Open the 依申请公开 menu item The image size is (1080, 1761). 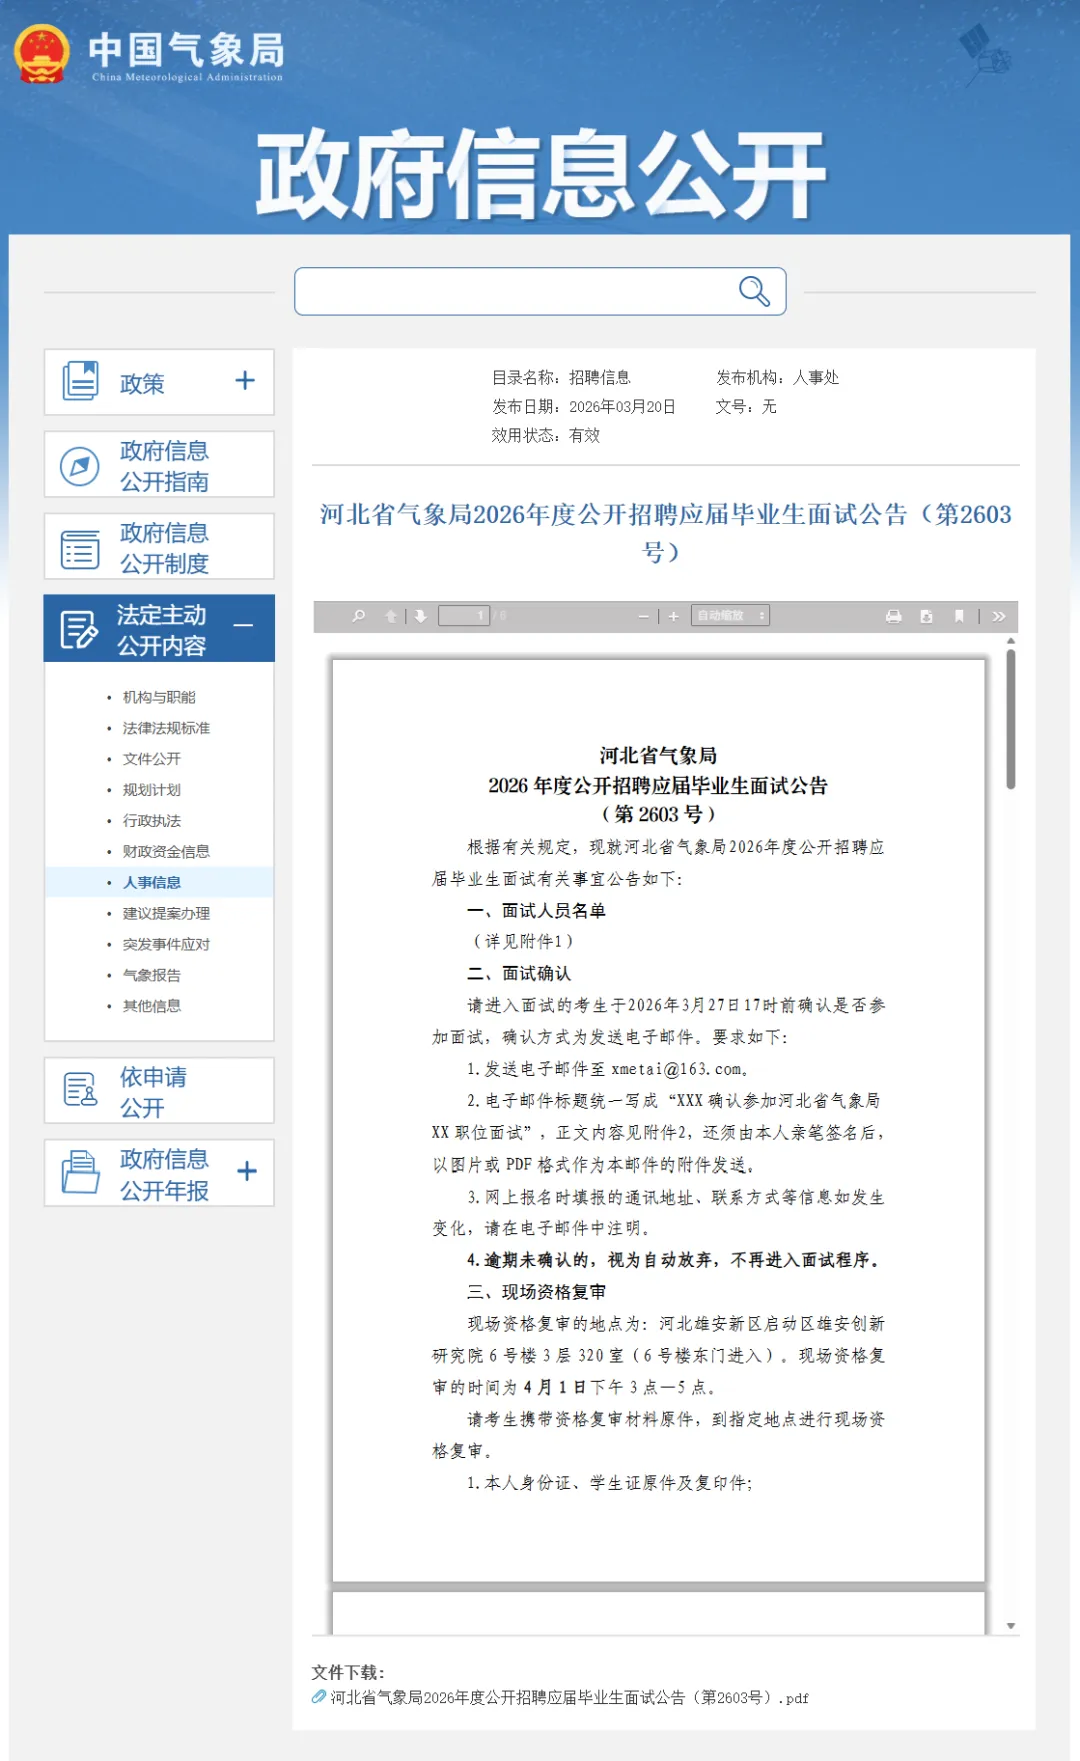coord(159,1091)
